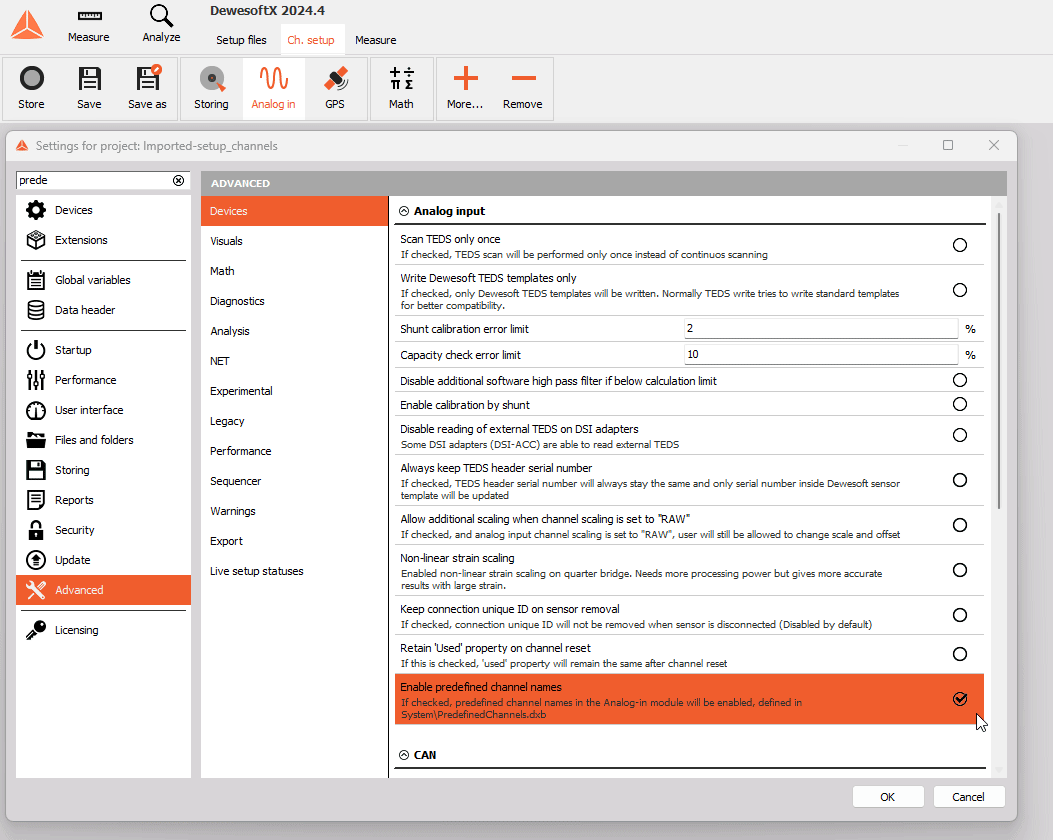Select Legacy advanced category
This screenshot has width=1053, height=840.
tap(294, 421)
